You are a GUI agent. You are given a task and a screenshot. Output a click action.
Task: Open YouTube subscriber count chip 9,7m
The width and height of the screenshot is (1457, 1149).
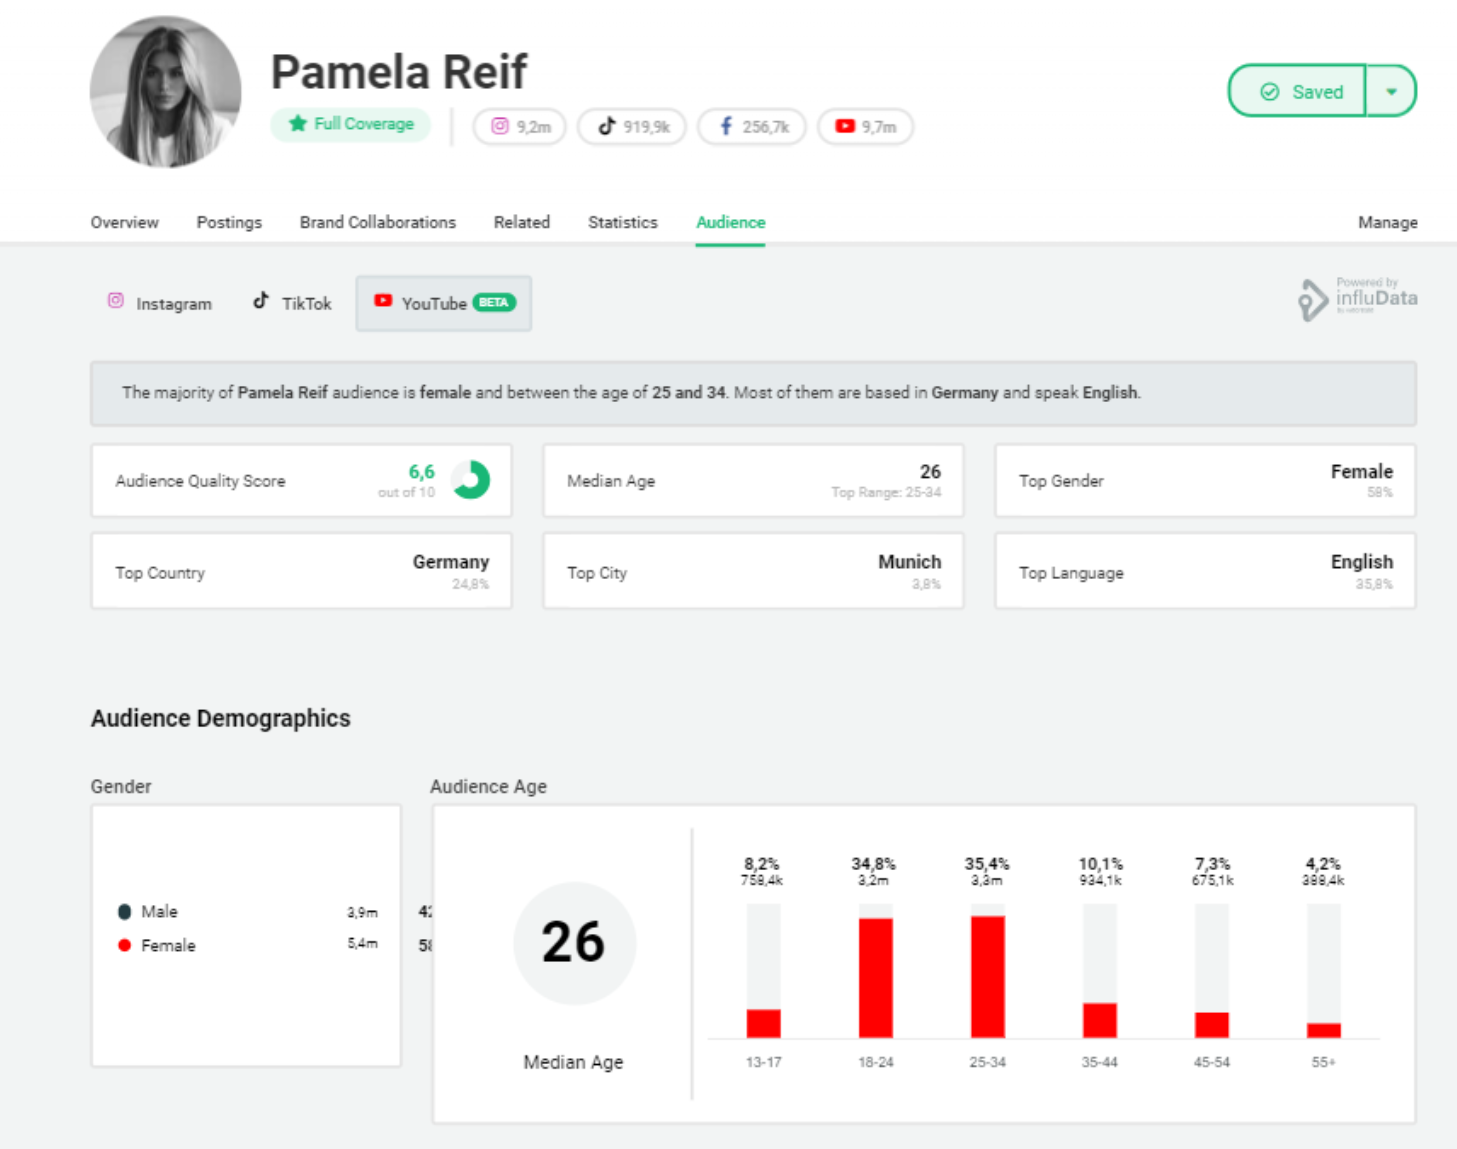point(866,127)
